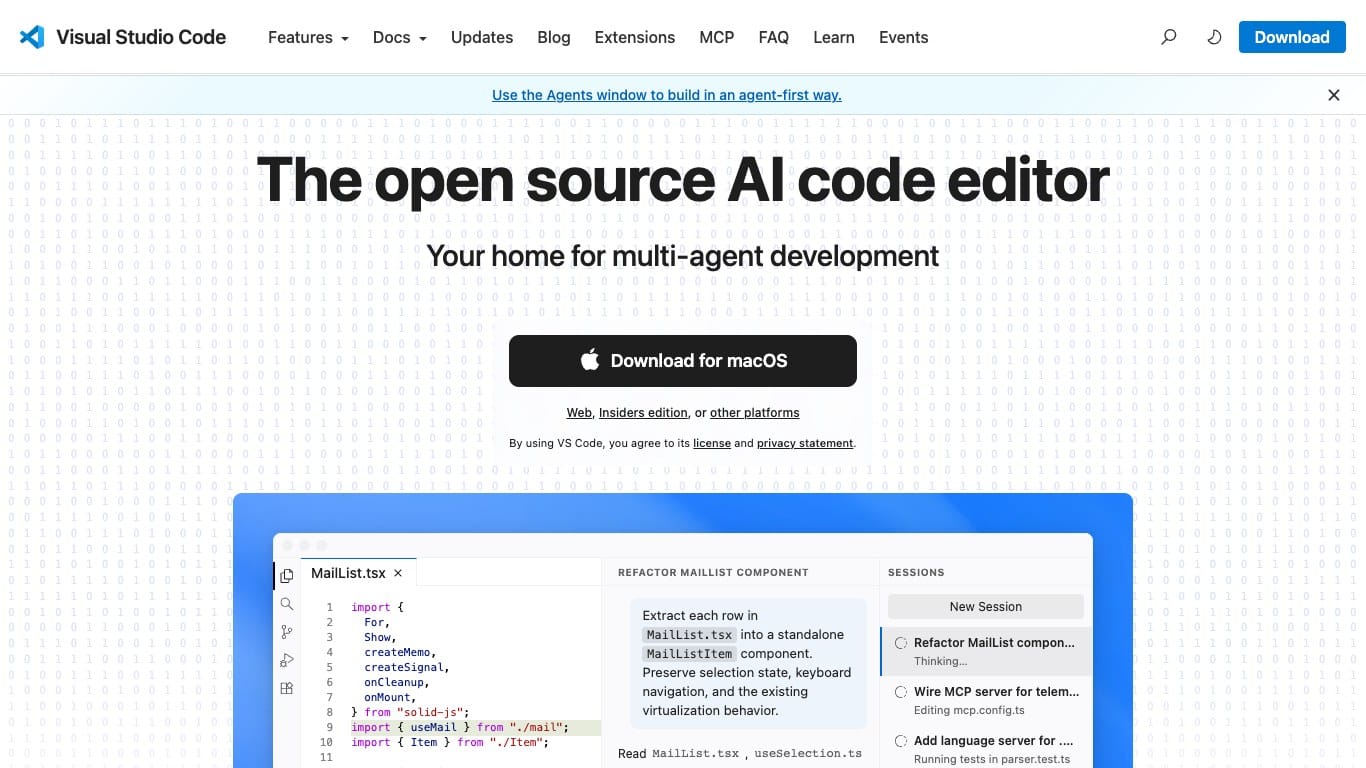Image resolution: width=1366 pixels, height=768 pixels.
Task: Close the MailList.tsx editor tab
Action: click(398, 573)
